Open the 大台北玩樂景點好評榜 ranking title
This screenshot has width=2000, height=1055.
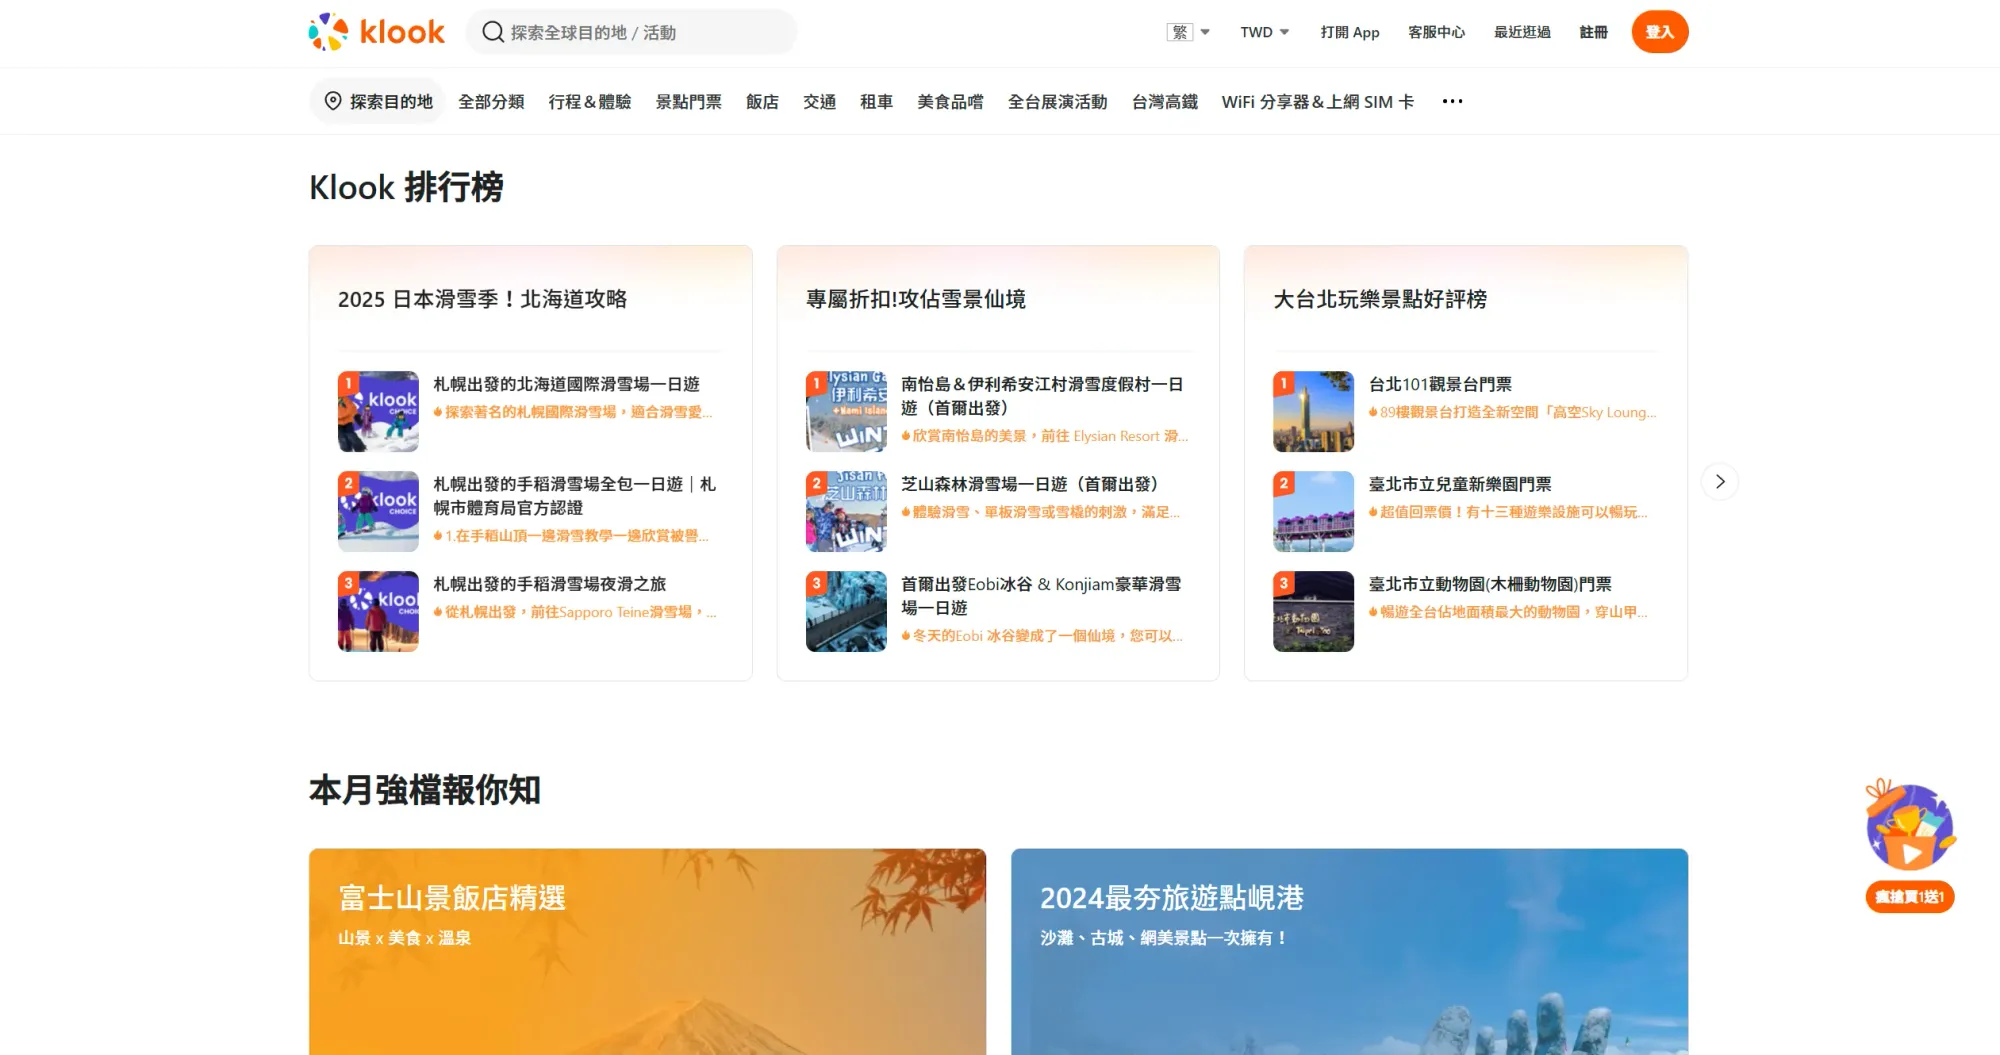(1379, 299)
